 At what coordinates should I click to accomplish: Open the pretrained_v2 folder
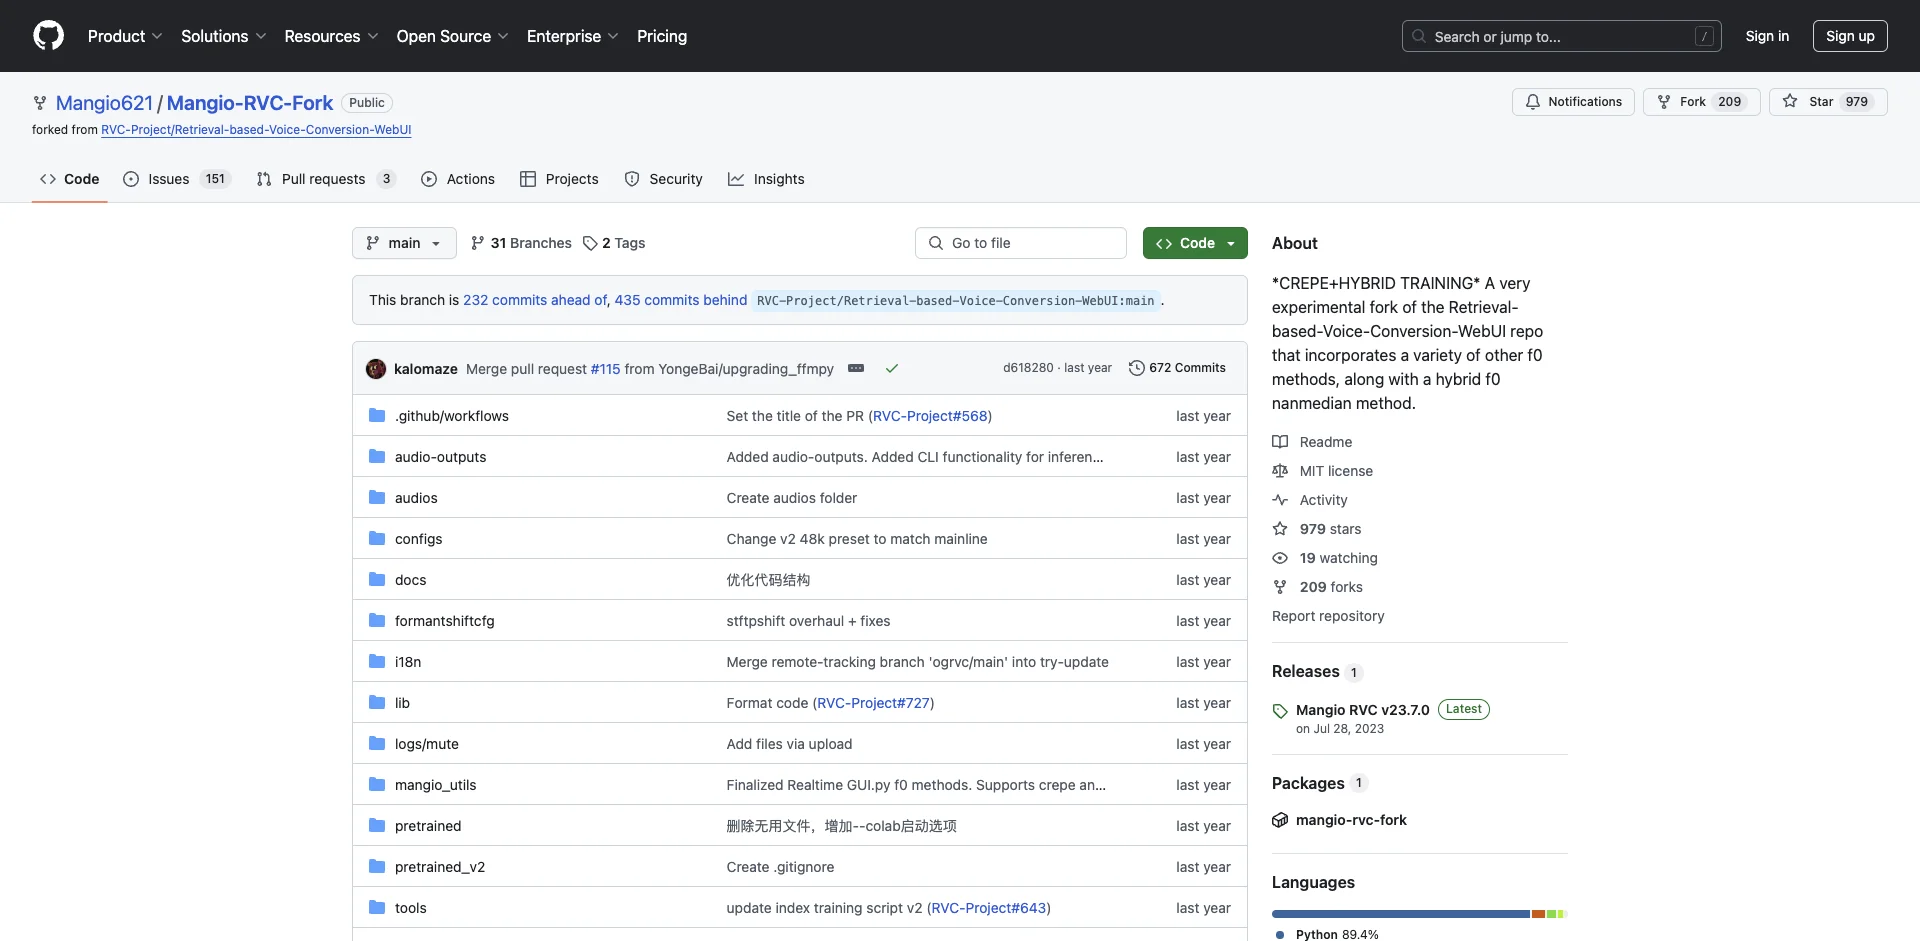tap(440, 867)
